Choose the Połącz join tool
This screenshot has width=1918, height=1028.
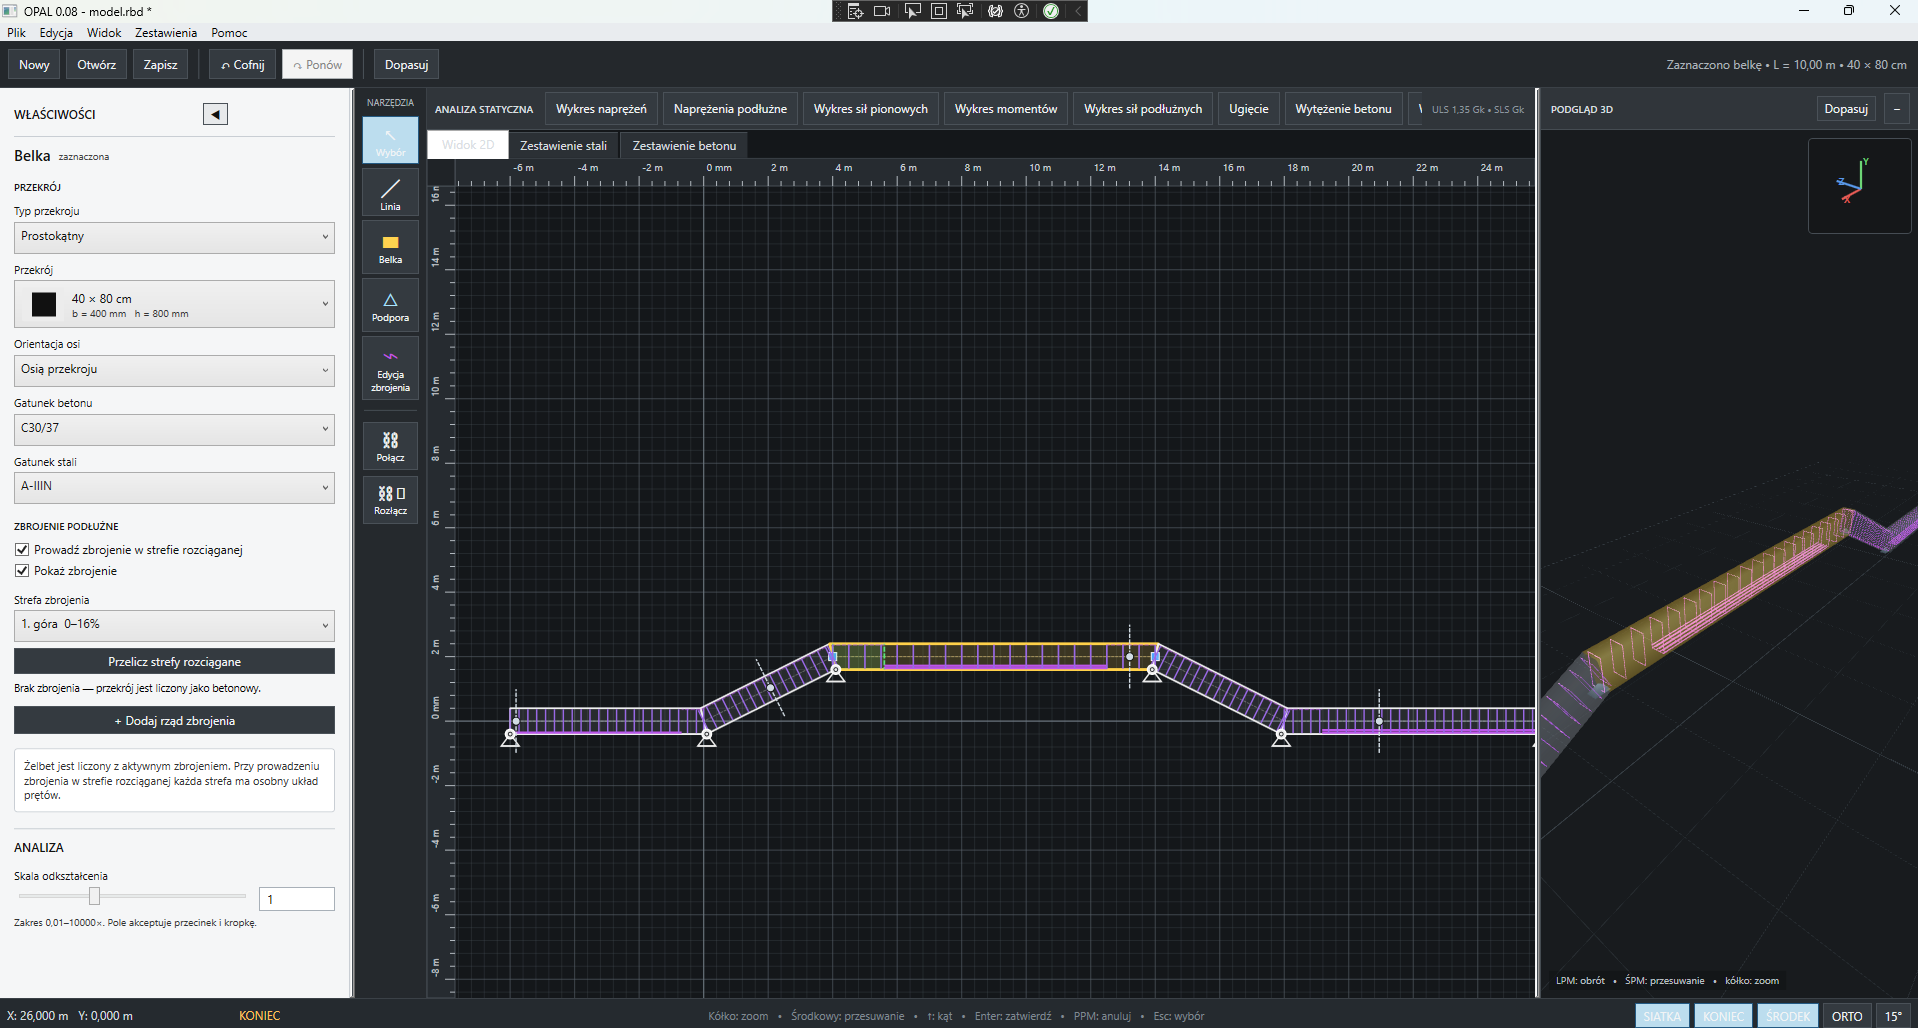point(390,446)
